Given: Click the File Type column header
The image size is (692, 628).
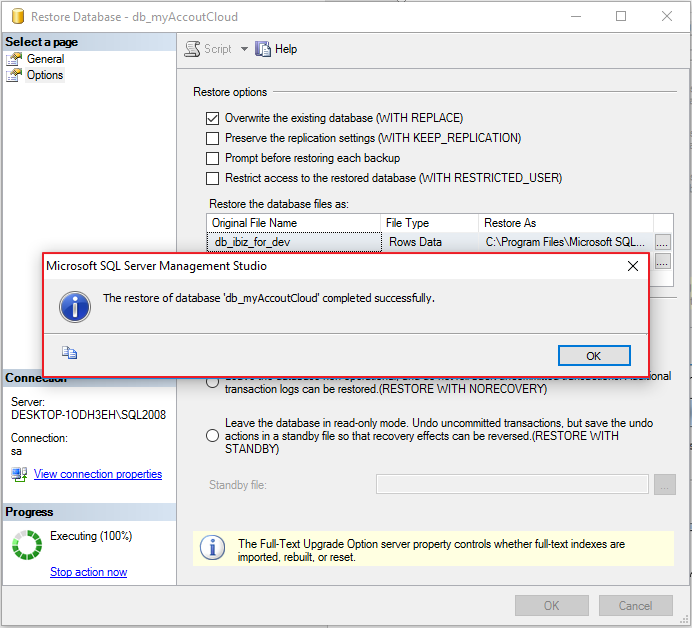Looking at the screenshot, I should [429, 223].
